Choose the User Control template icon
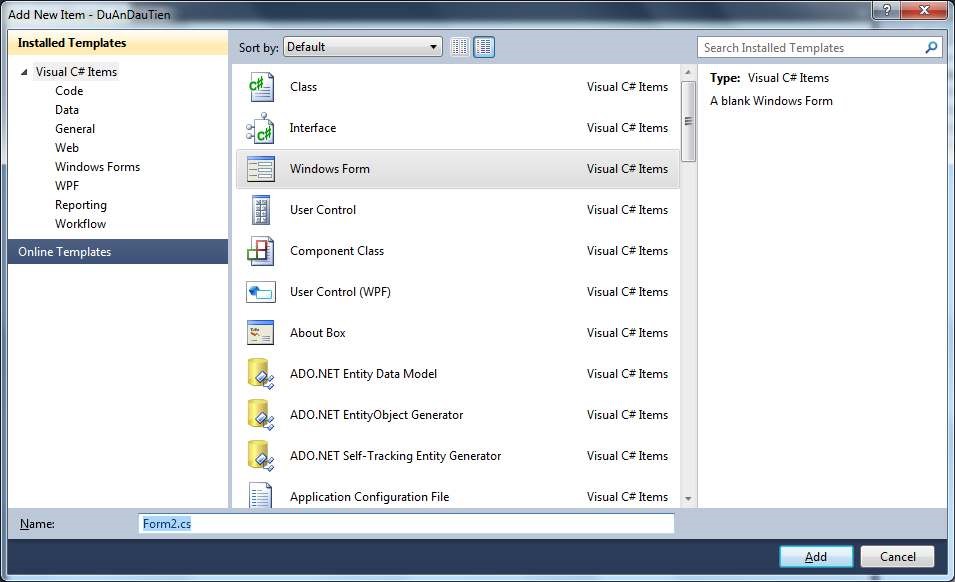 [x=260, y=210]
